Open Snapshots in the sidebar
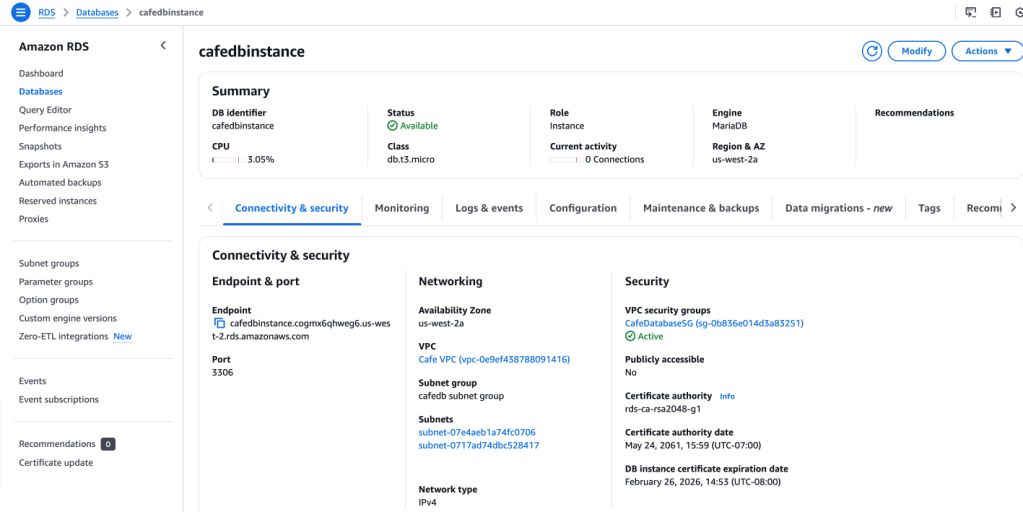The width and height of the screenshot is (1023, 512). tap(40, 146)
